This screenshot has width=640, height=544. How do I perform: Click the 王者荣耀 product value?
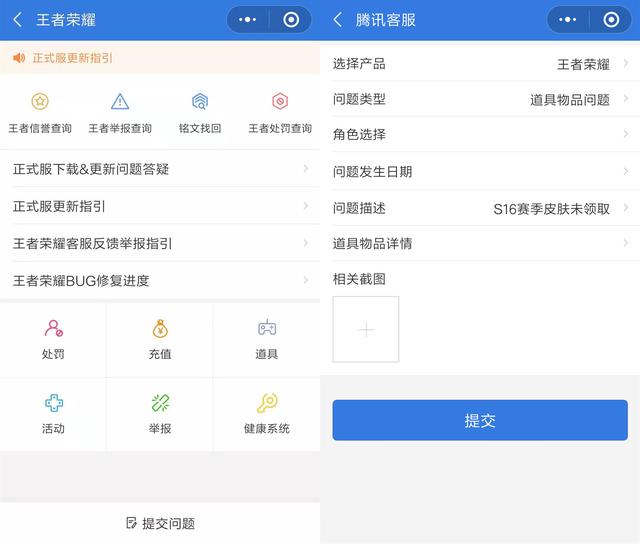coord(583,64)
